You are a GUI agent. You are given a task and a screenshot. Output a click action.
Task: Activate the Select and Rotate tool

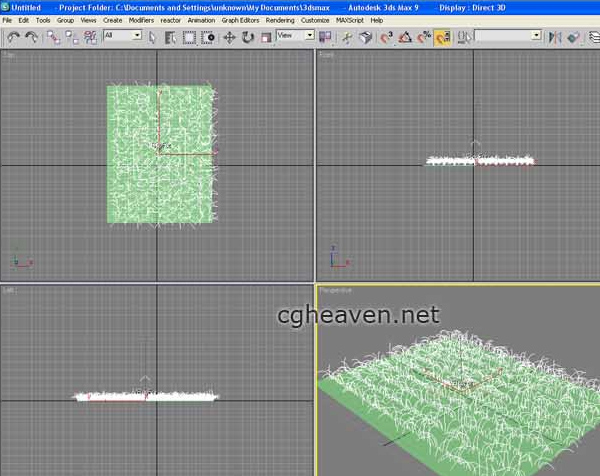248,37
